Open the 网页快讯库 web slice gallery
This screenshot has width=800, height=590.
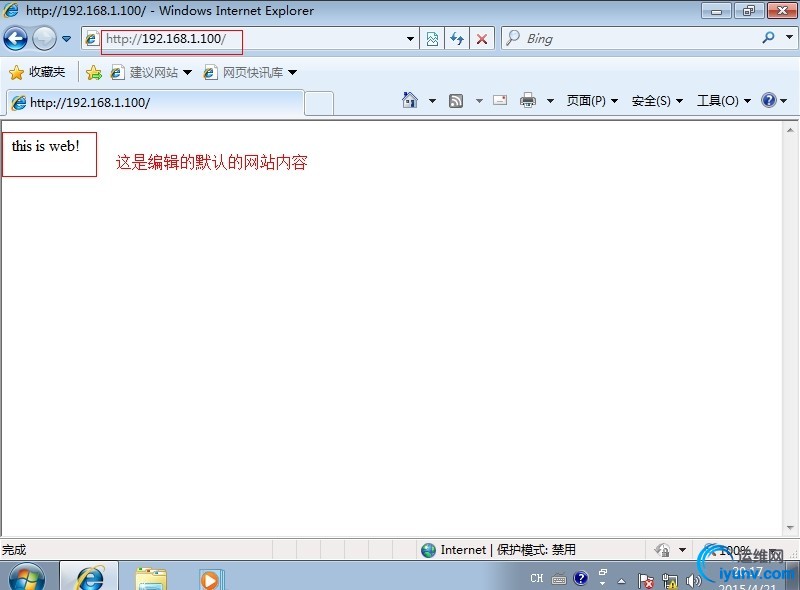244,72
